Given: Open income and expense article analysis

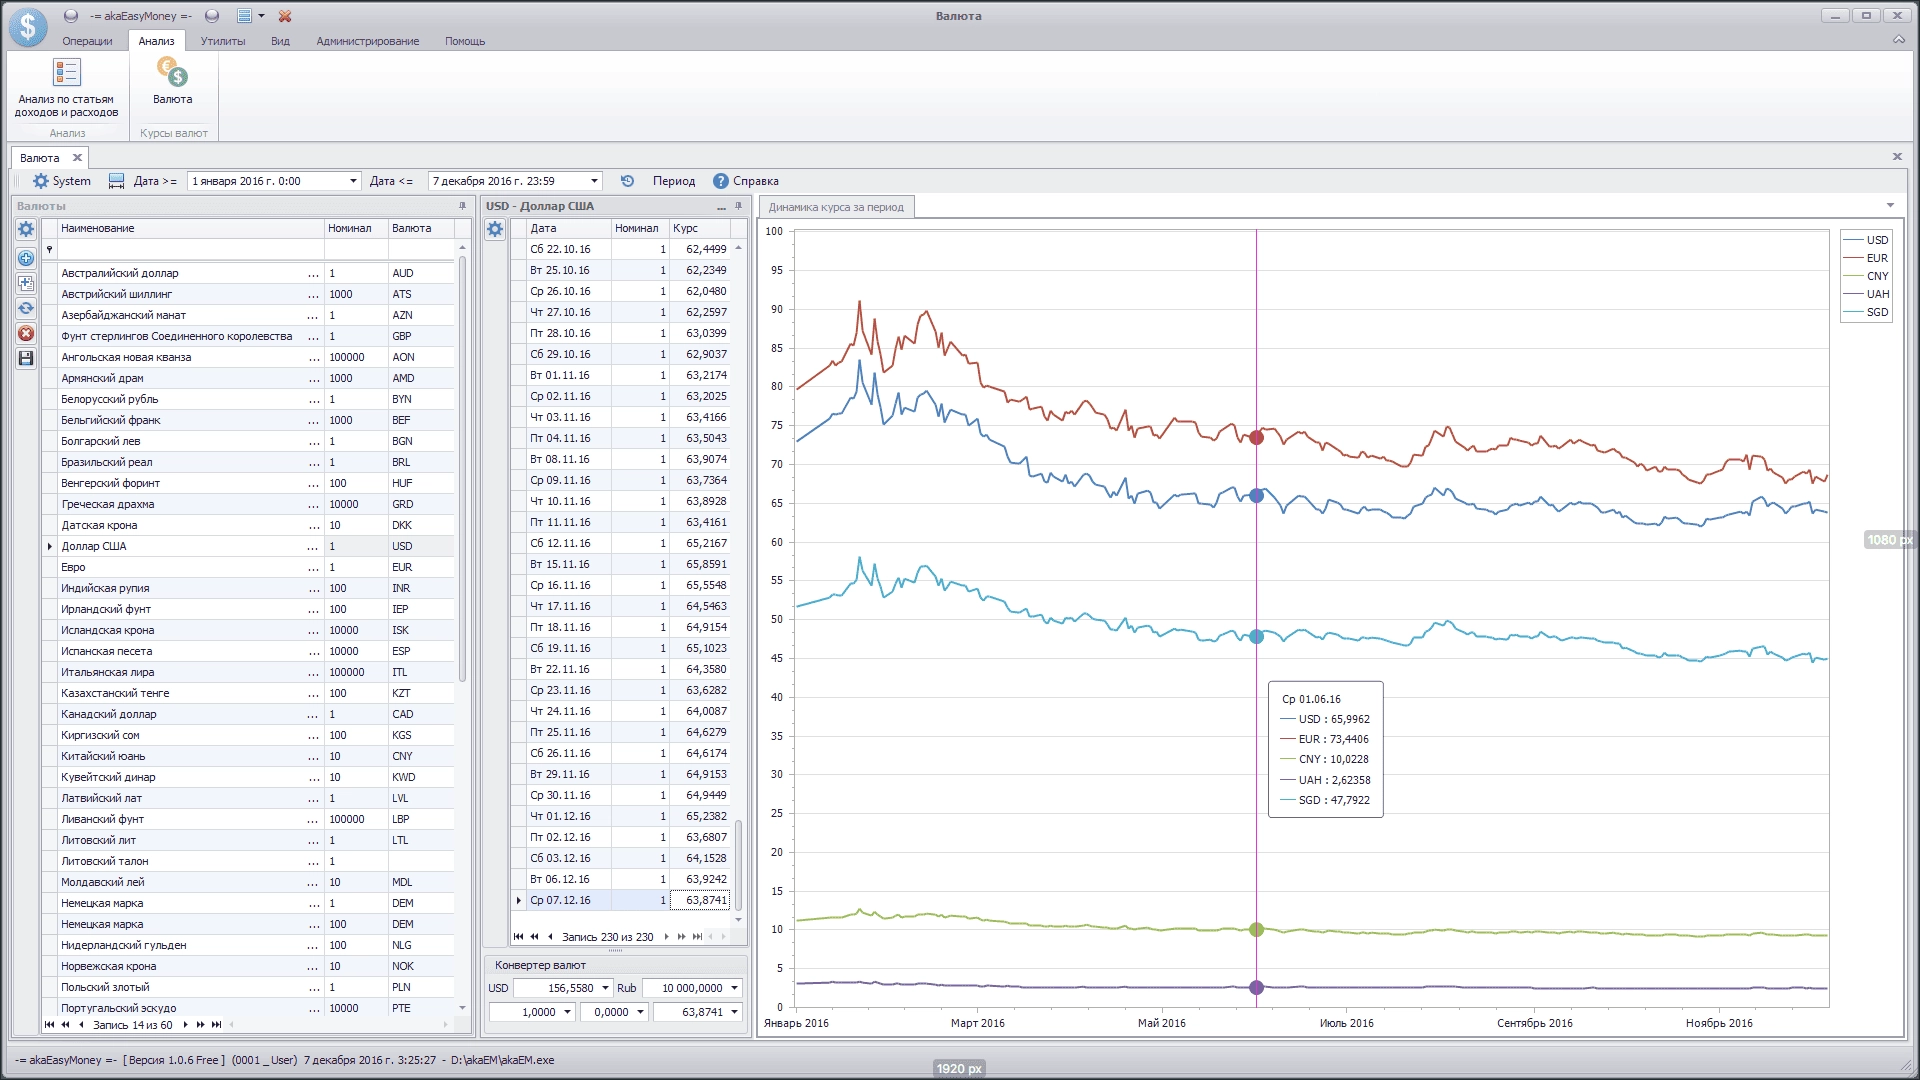Looking at the screenshot, I should (x=66, y=88).
